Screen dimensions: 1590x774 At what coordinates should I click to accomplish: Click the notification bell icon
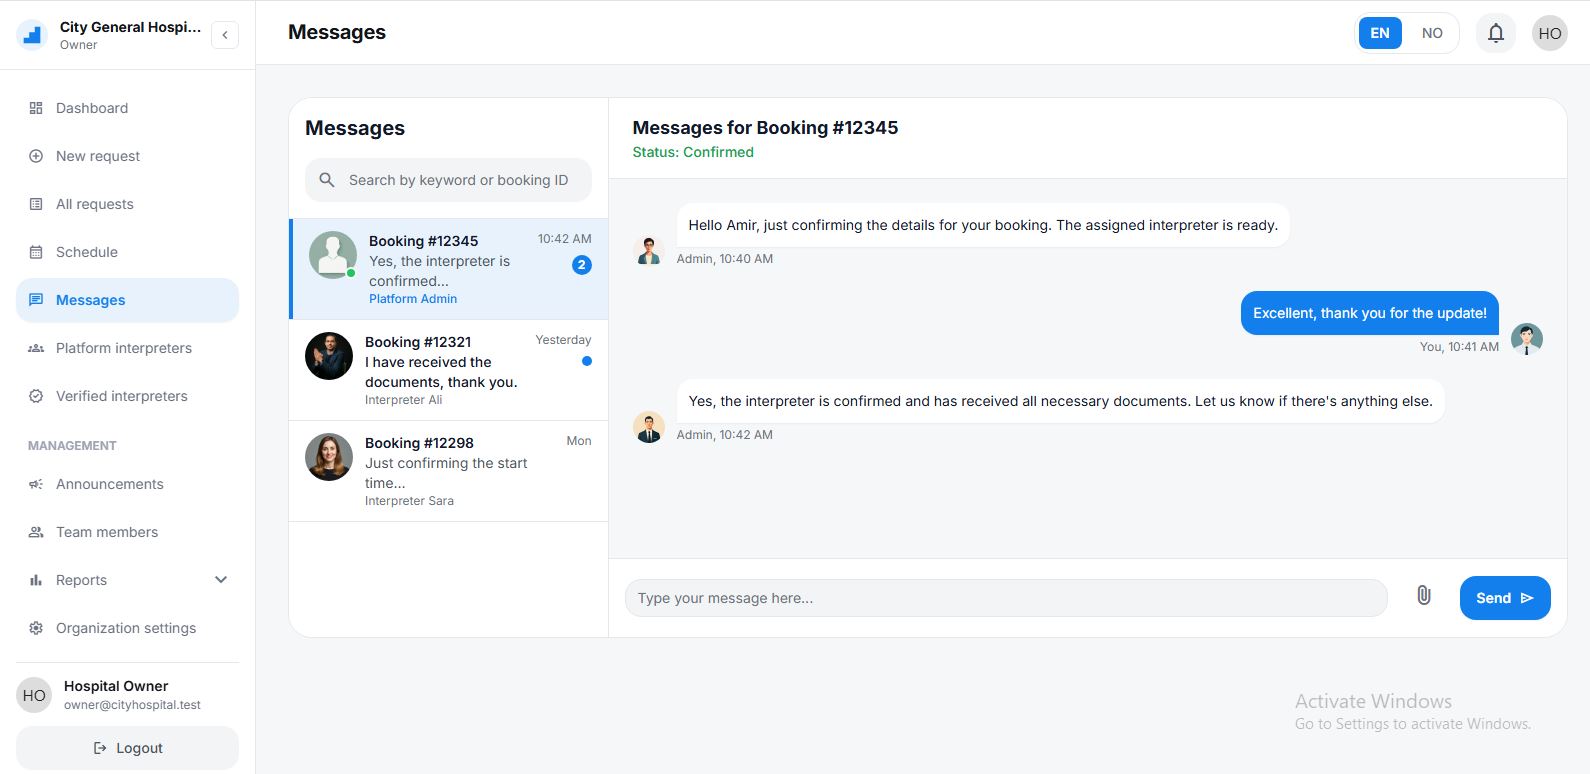[1495, 33]
